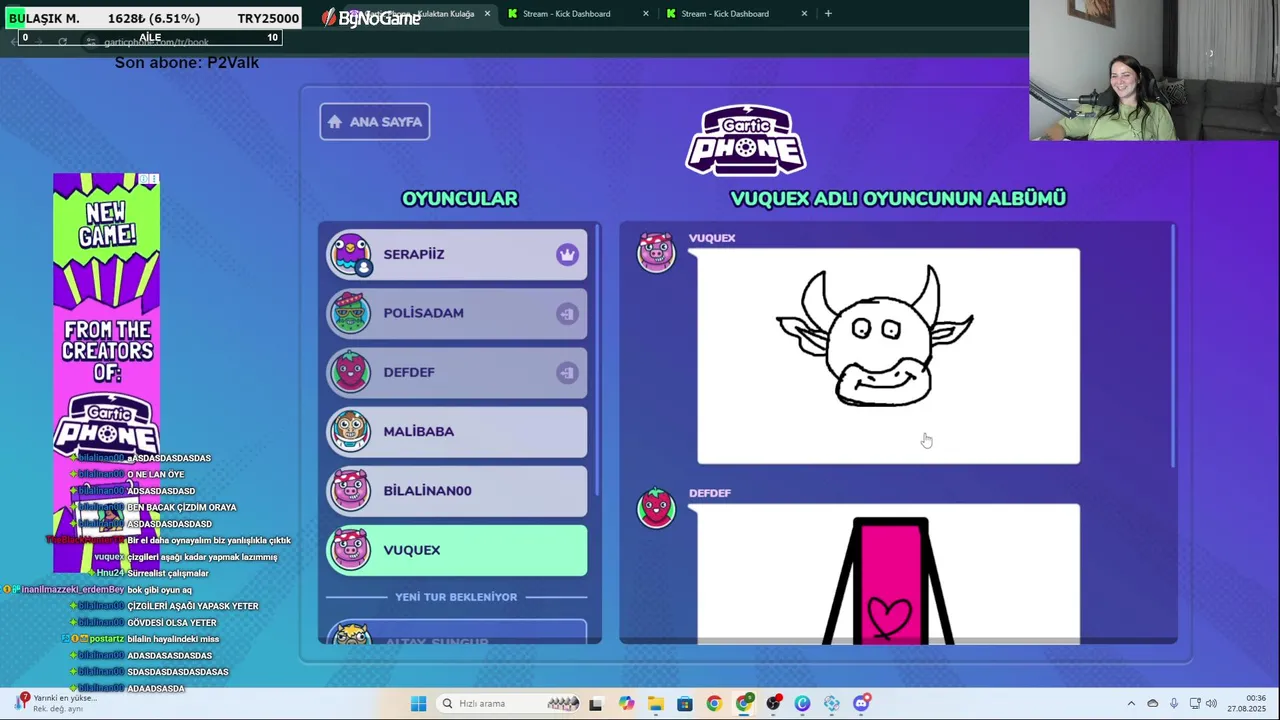Open Discord from the taskbar

pos(861,704)
